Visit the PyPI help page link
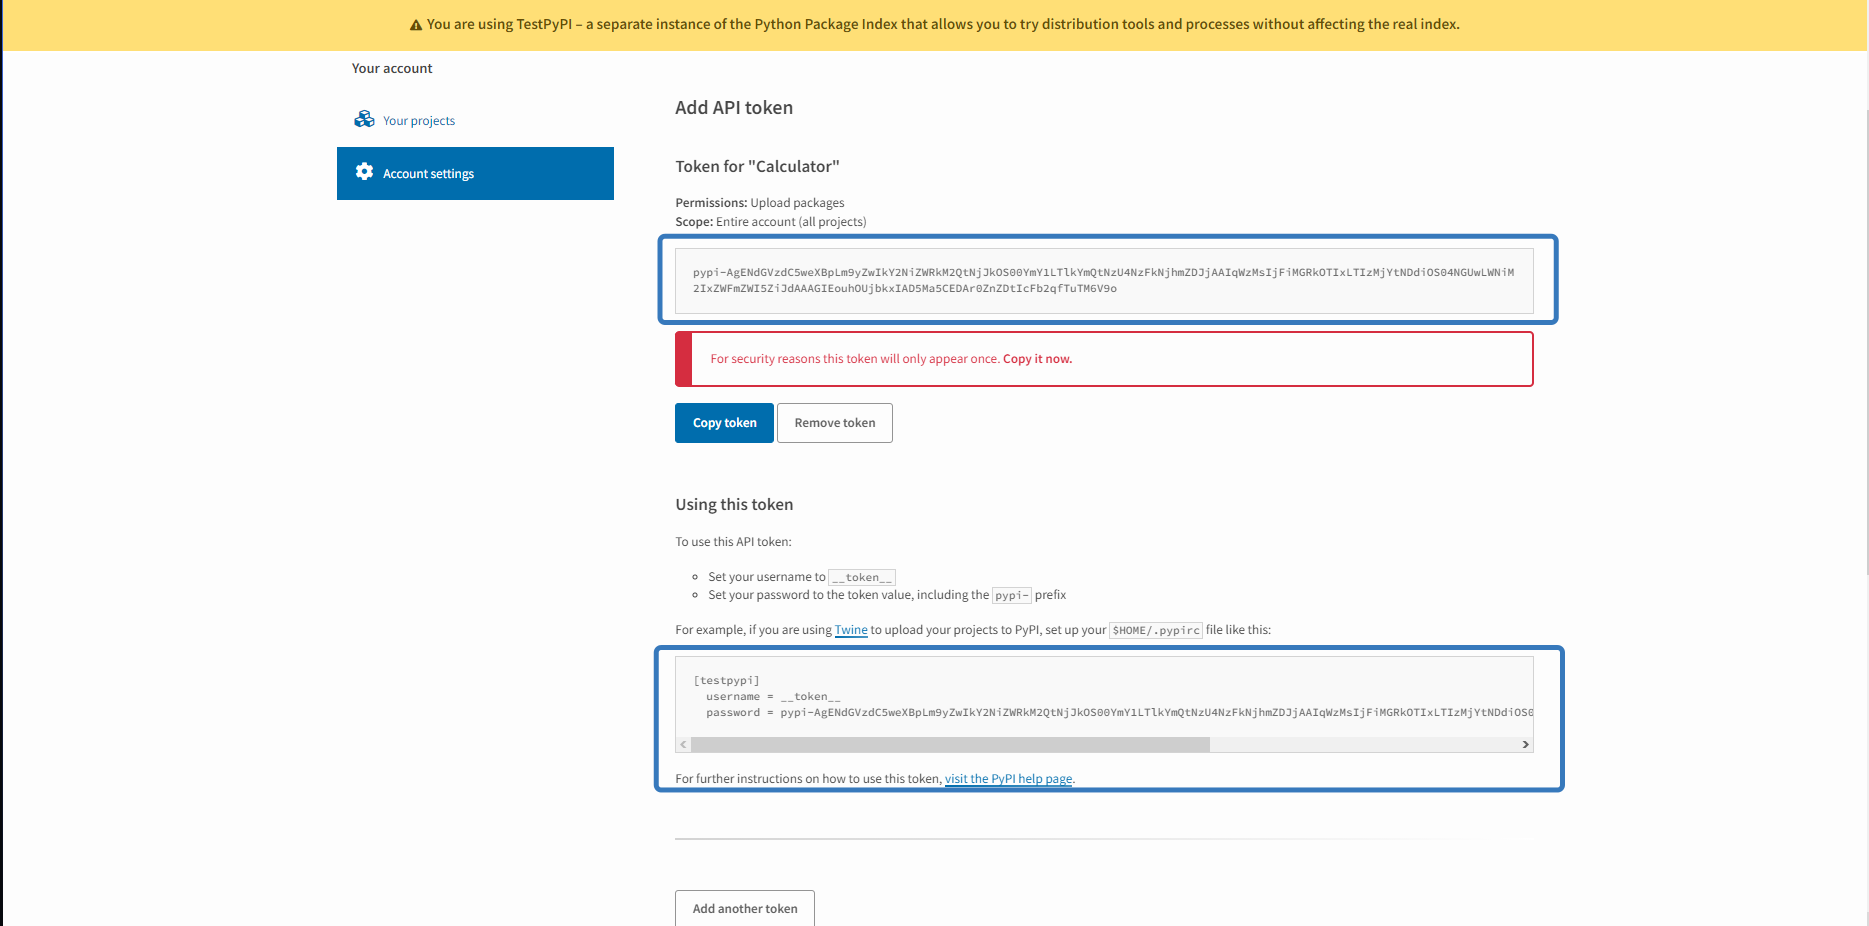The image size is (1869, 926). click(x=1008, y=778)
